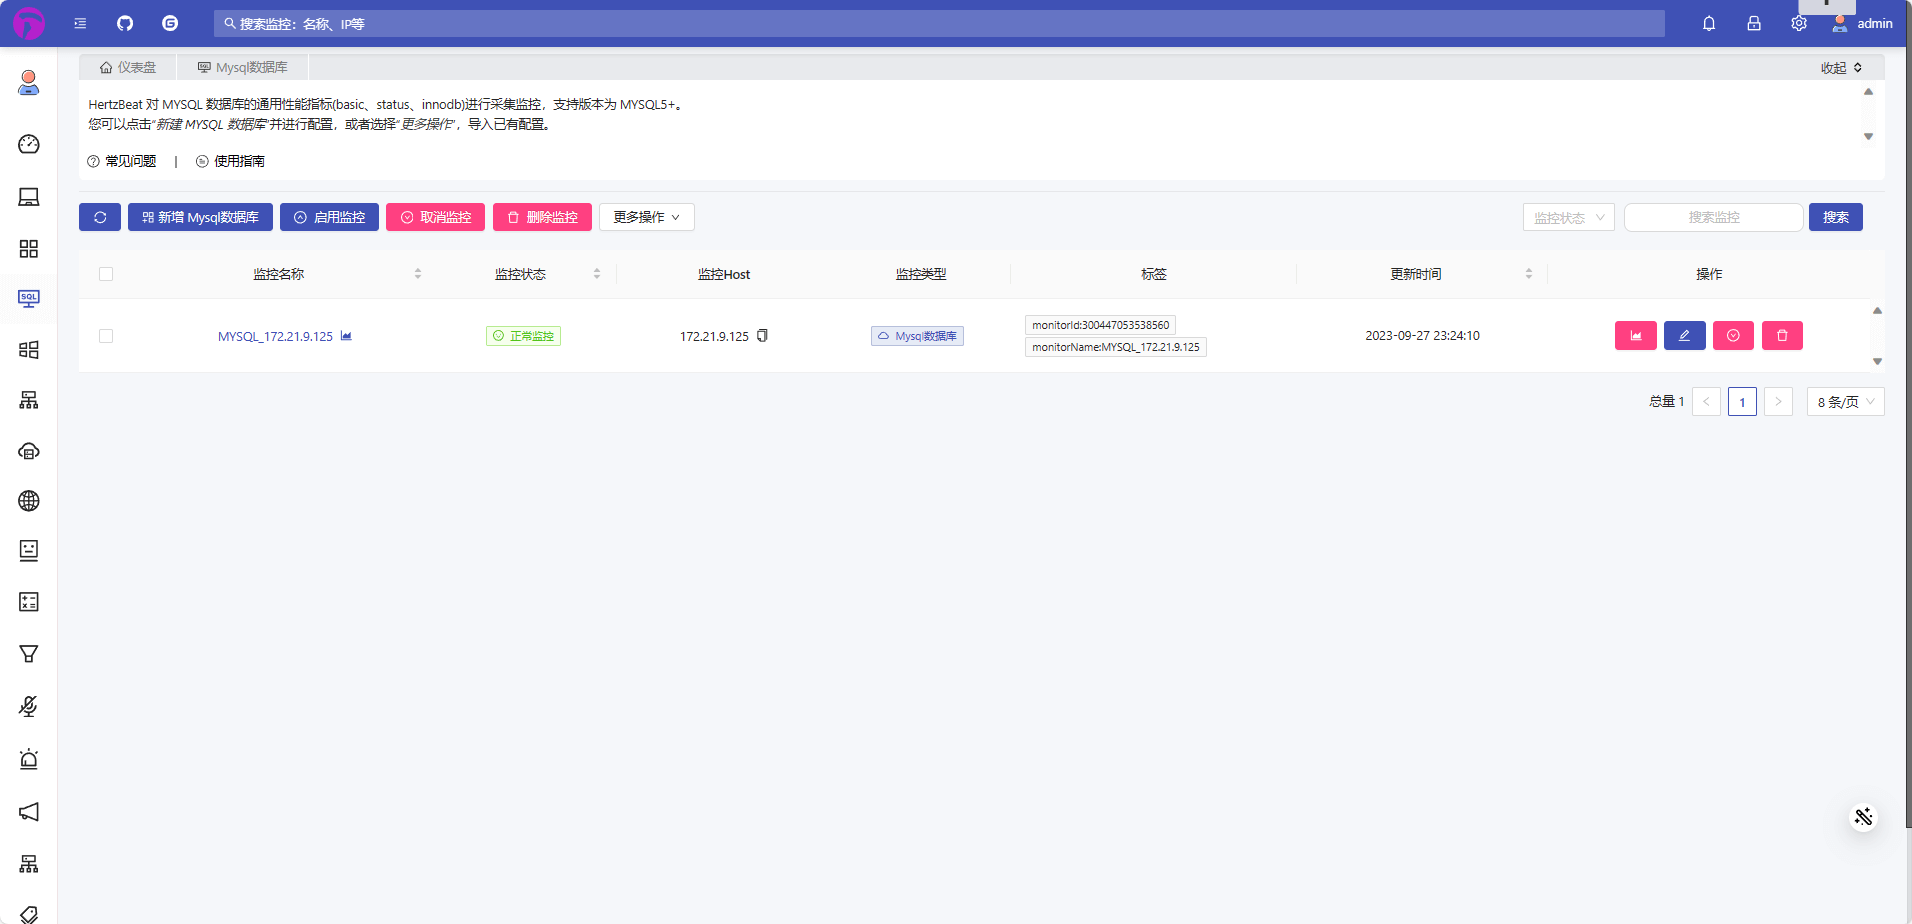Viewport: 1912px width, 924px height.
Task: Cancel monitoring via the circle icon in operations column
Action: (1733, 335)
